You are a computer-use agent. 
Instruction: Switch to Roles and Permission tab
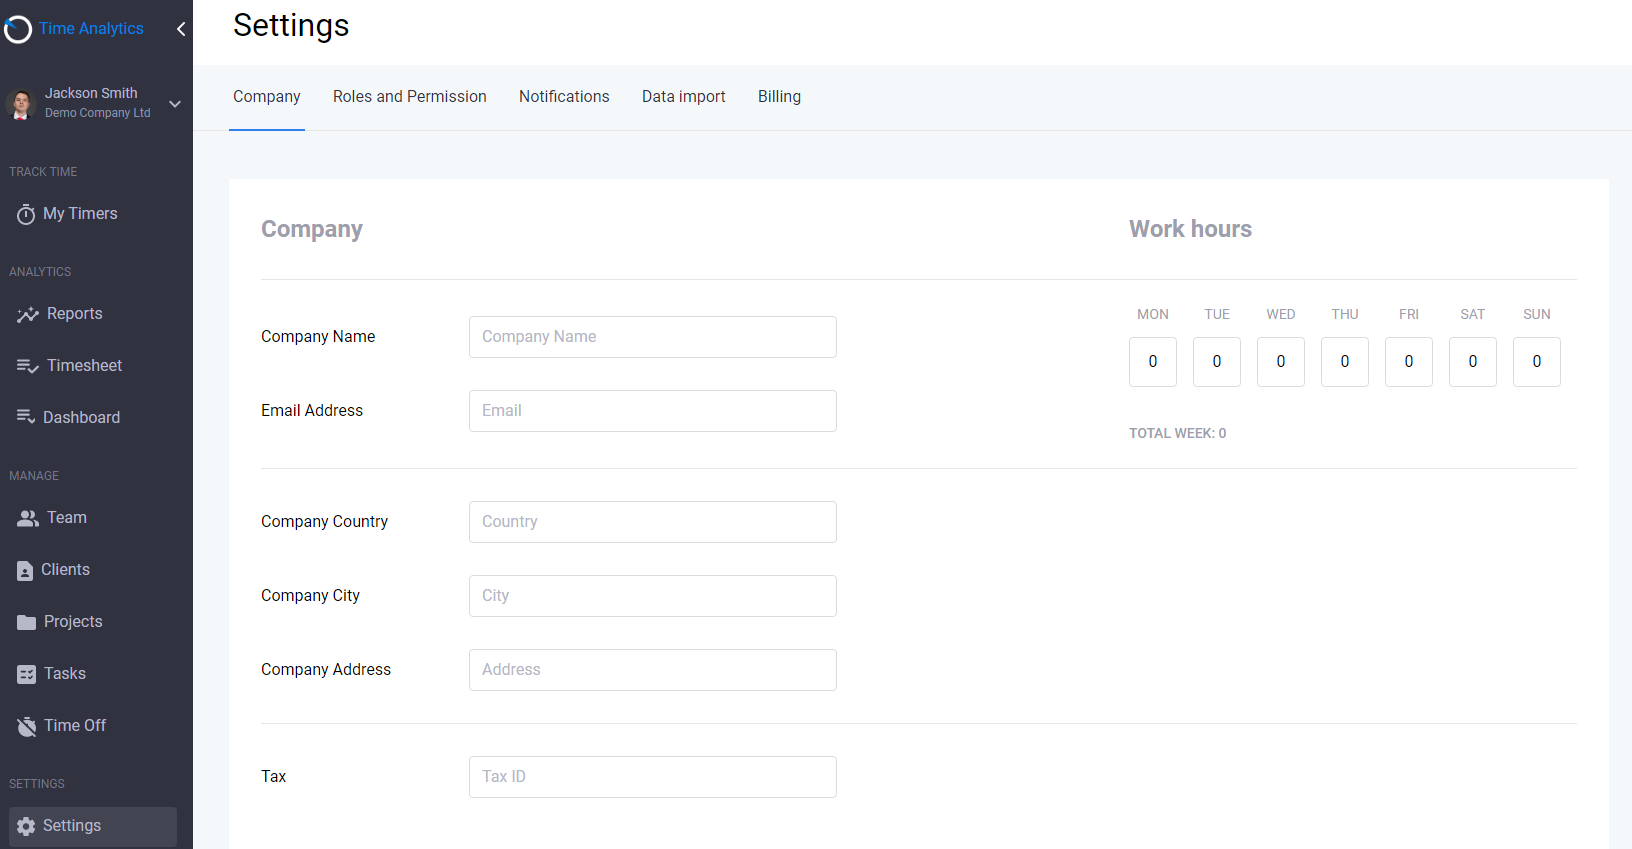tap(410, 97)
